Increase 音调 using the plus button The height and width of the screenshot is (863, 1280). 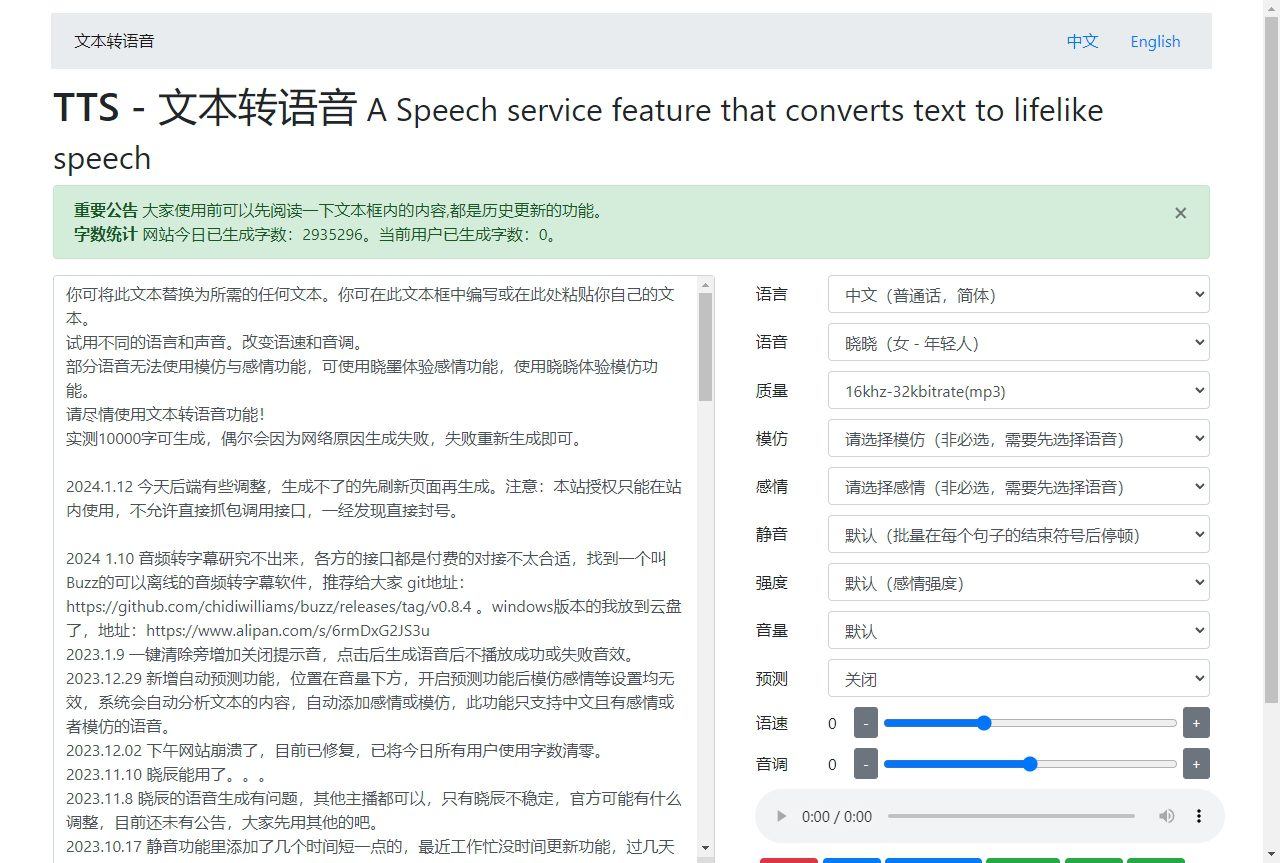click(1196, 763)
